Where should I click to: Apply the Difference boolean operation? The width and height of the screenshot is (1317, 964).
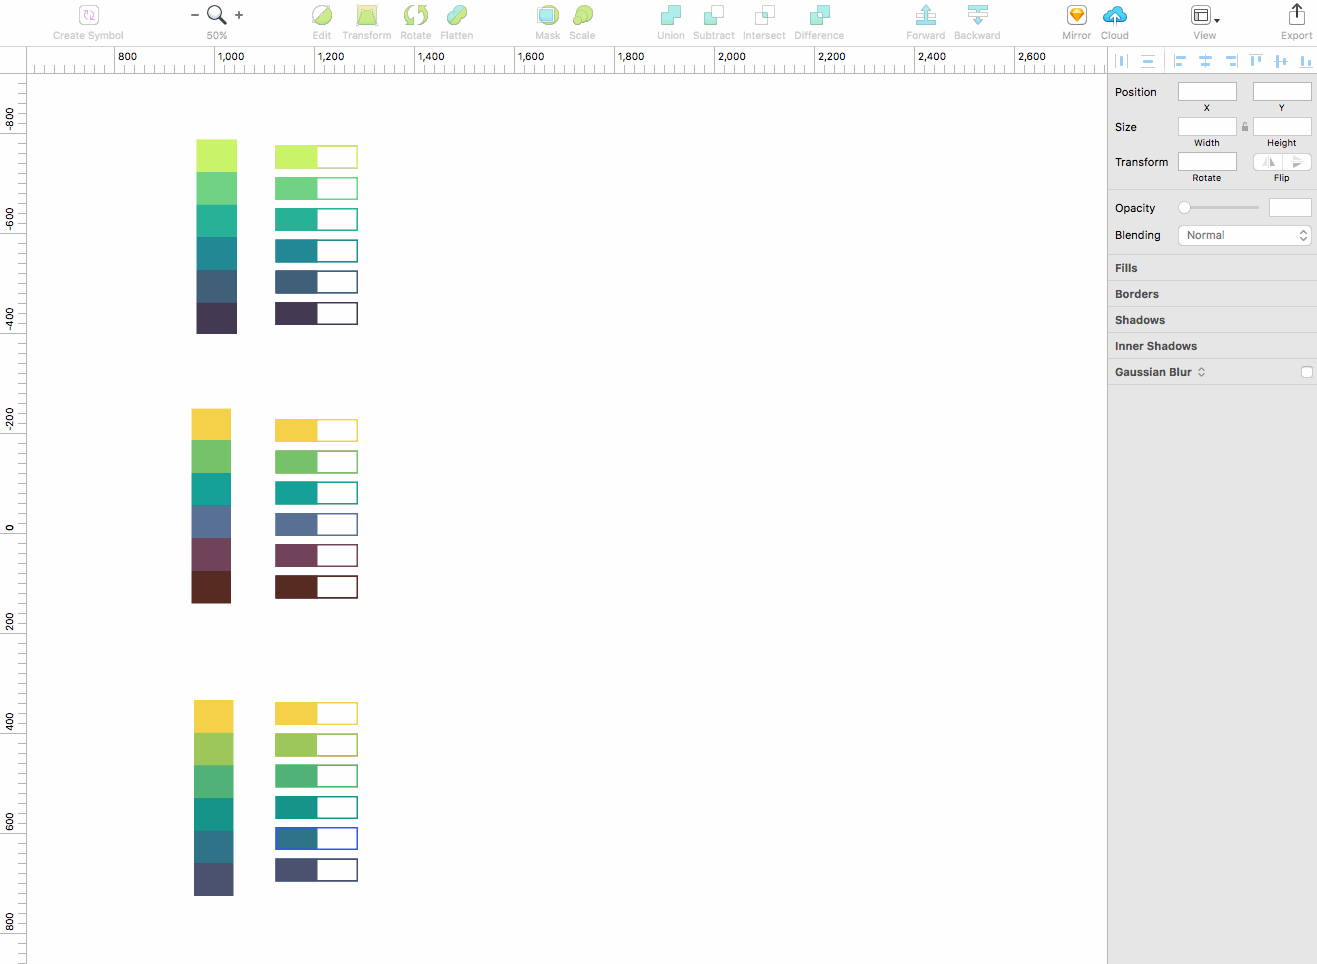click(x=820, y=15)
